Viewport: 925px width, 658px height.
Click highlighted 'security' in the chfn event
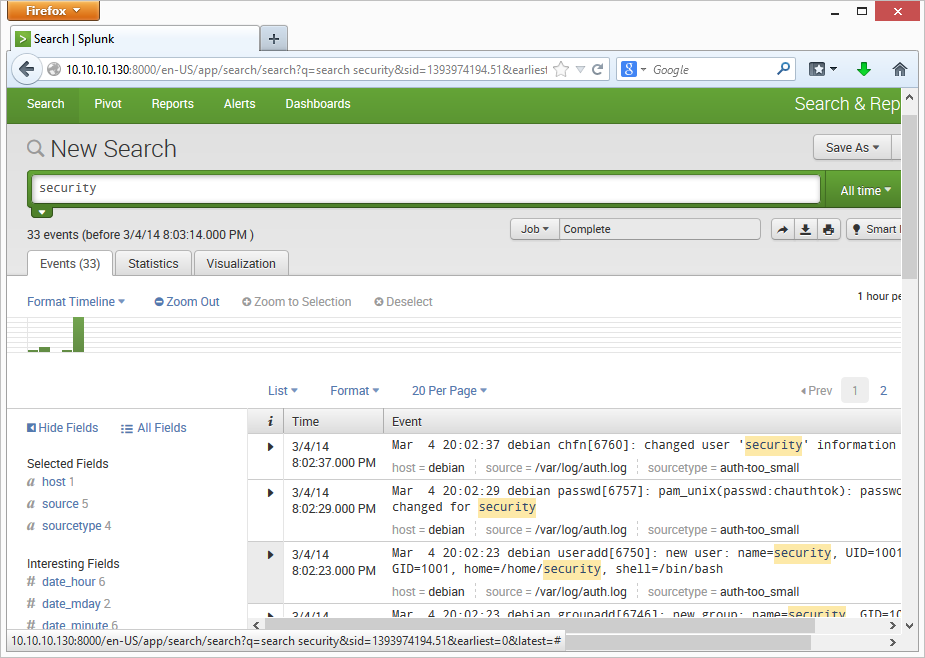pos(773,445)
